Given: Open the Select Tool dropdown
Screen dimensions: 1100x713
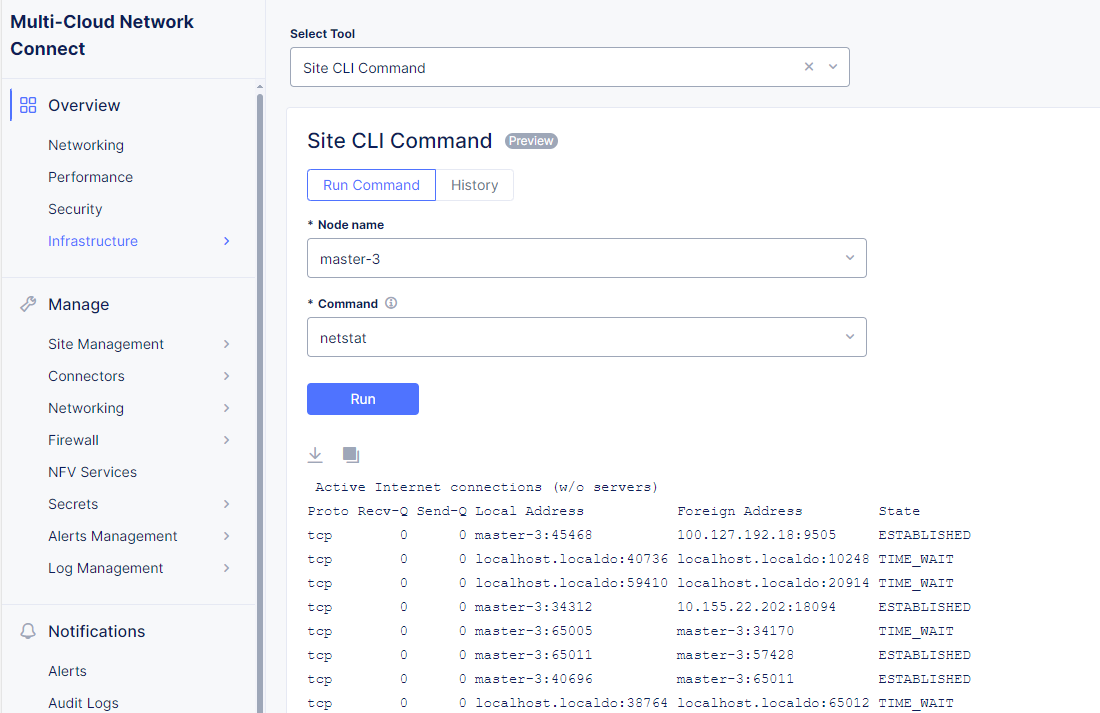Looking at the screenshot, I should [833, 67].
